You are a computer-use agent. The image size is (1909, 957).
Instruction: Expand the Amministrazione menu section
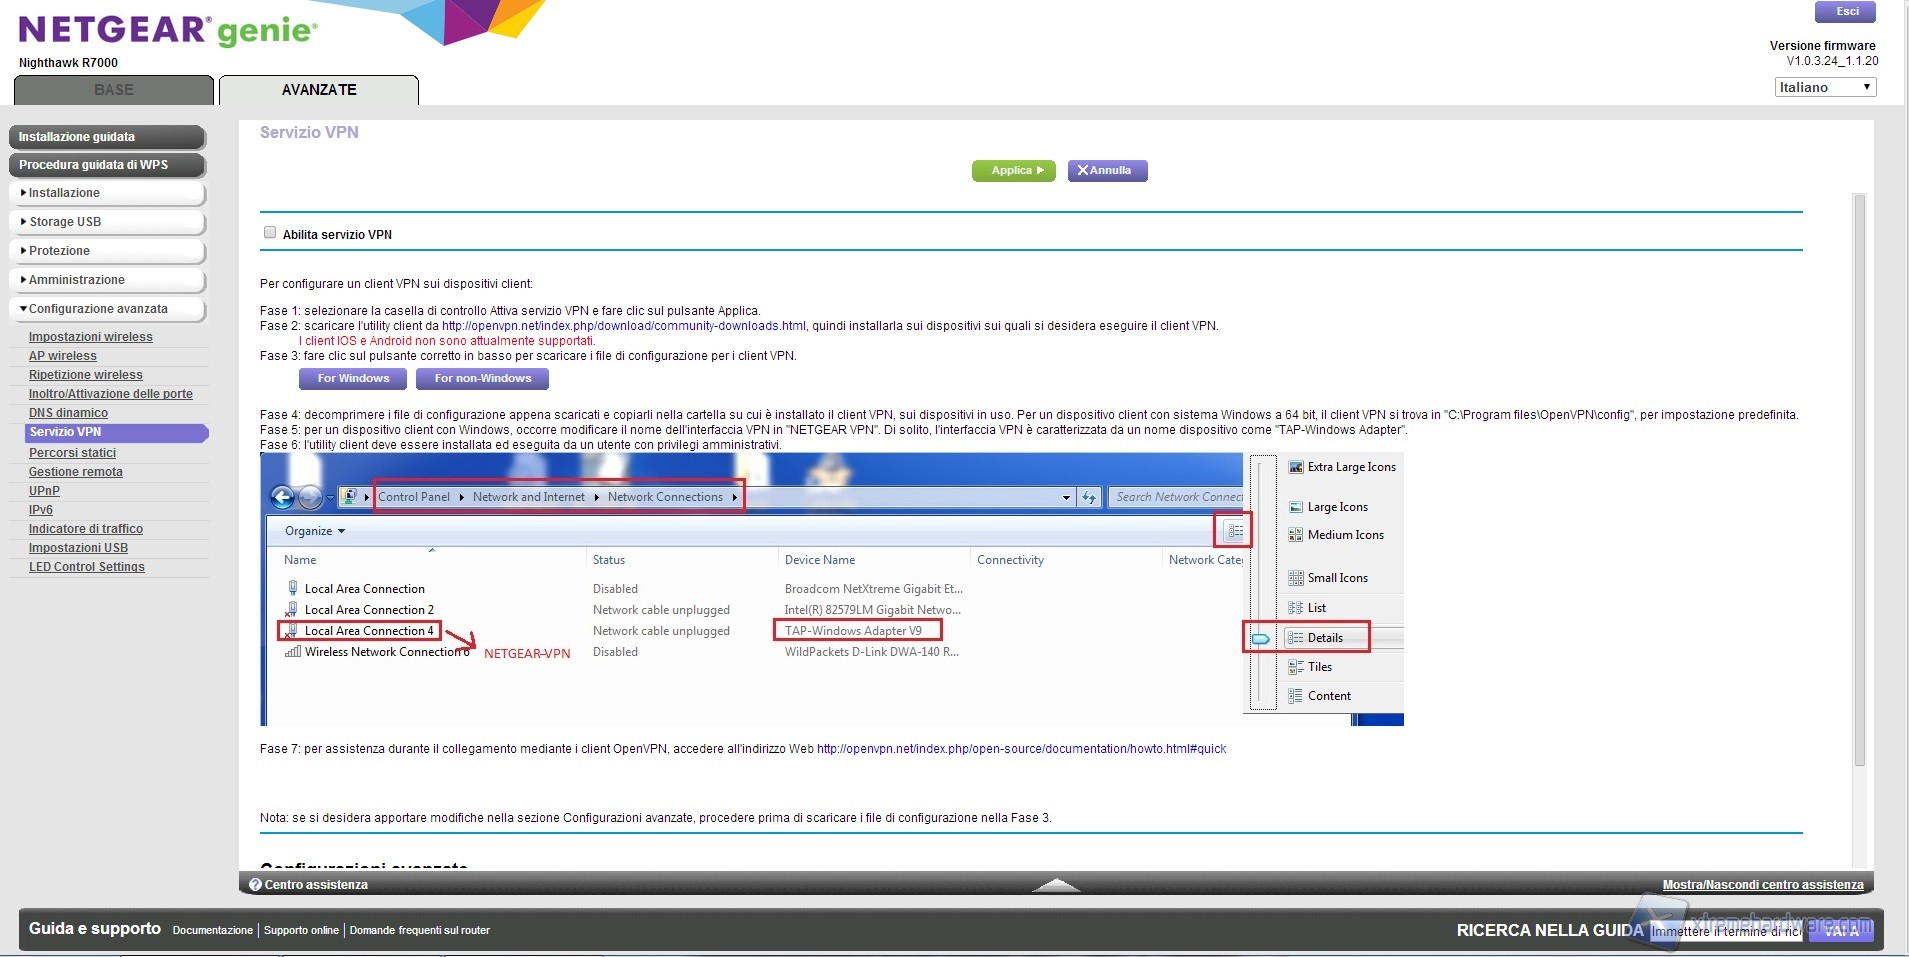click(107, 280)
